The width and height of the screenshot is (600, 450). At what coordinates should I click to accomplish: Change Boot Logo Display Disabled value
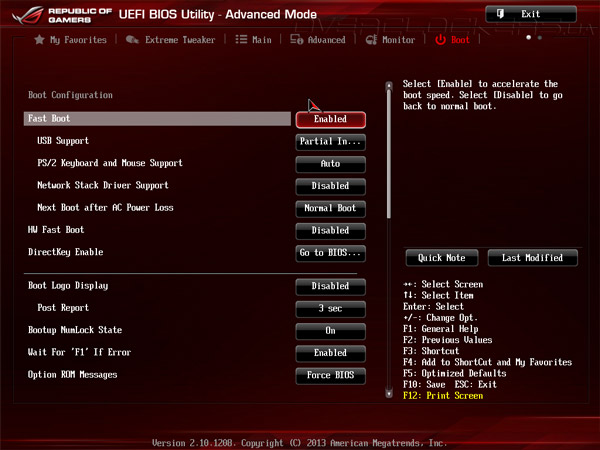[330, 286]
